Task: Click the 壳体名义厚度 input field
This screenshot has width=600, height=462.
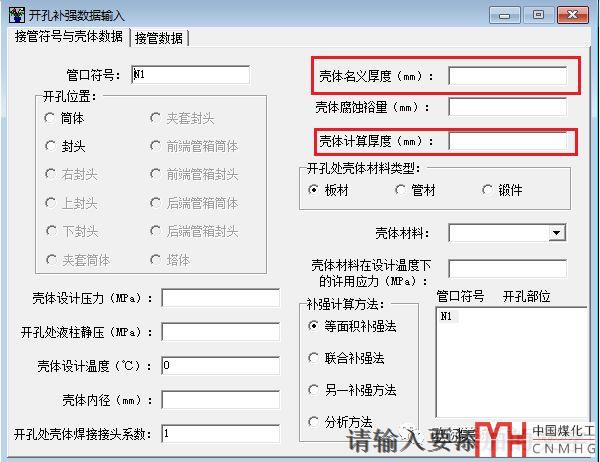Action: pos(507,75)
